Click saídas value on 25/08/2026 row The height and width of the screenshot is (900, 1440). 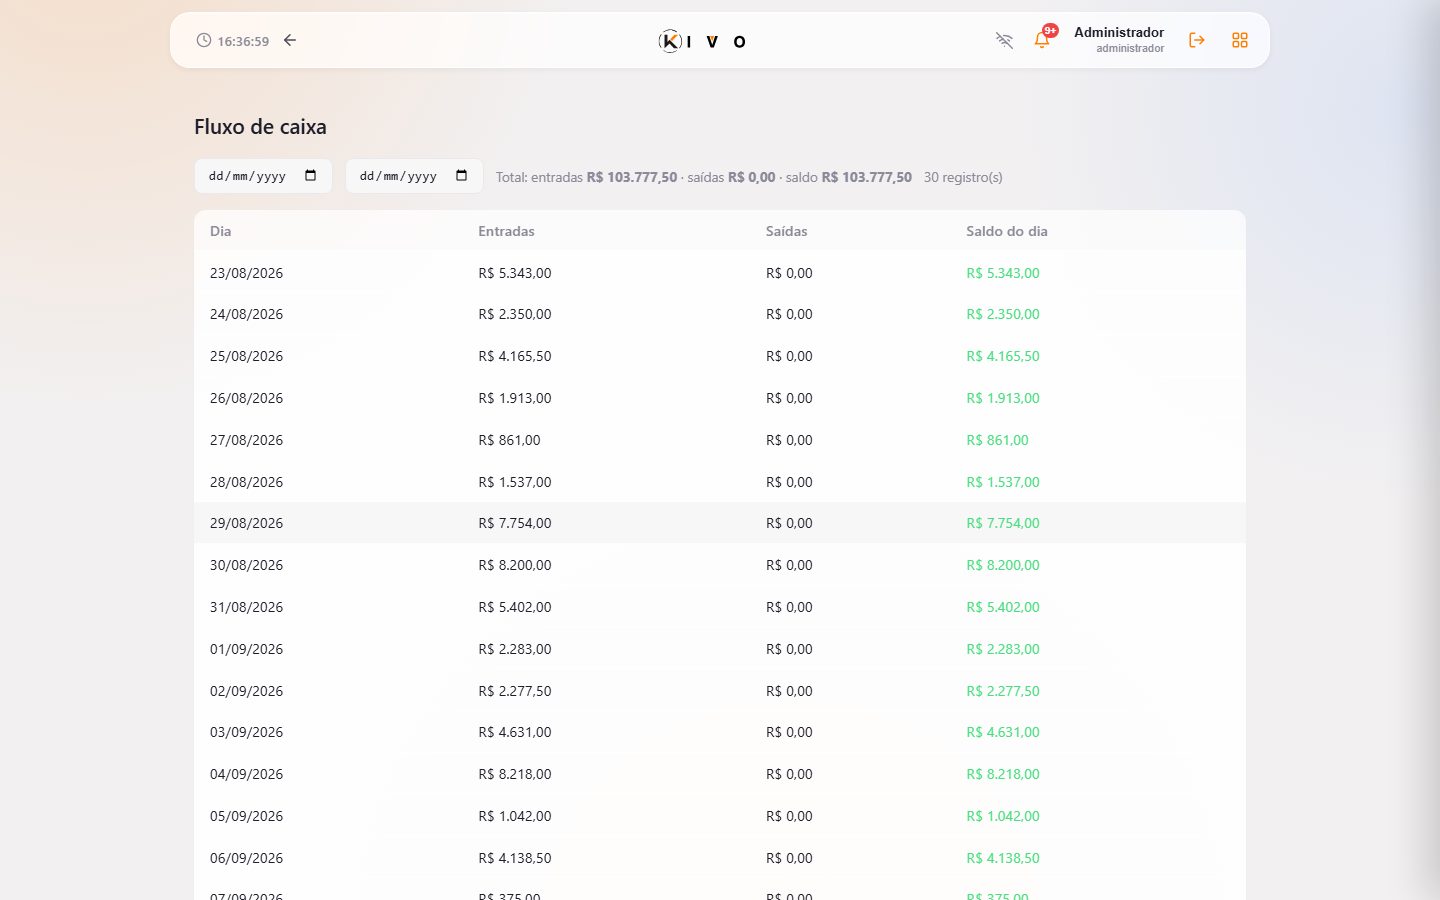tap(789, 356)
